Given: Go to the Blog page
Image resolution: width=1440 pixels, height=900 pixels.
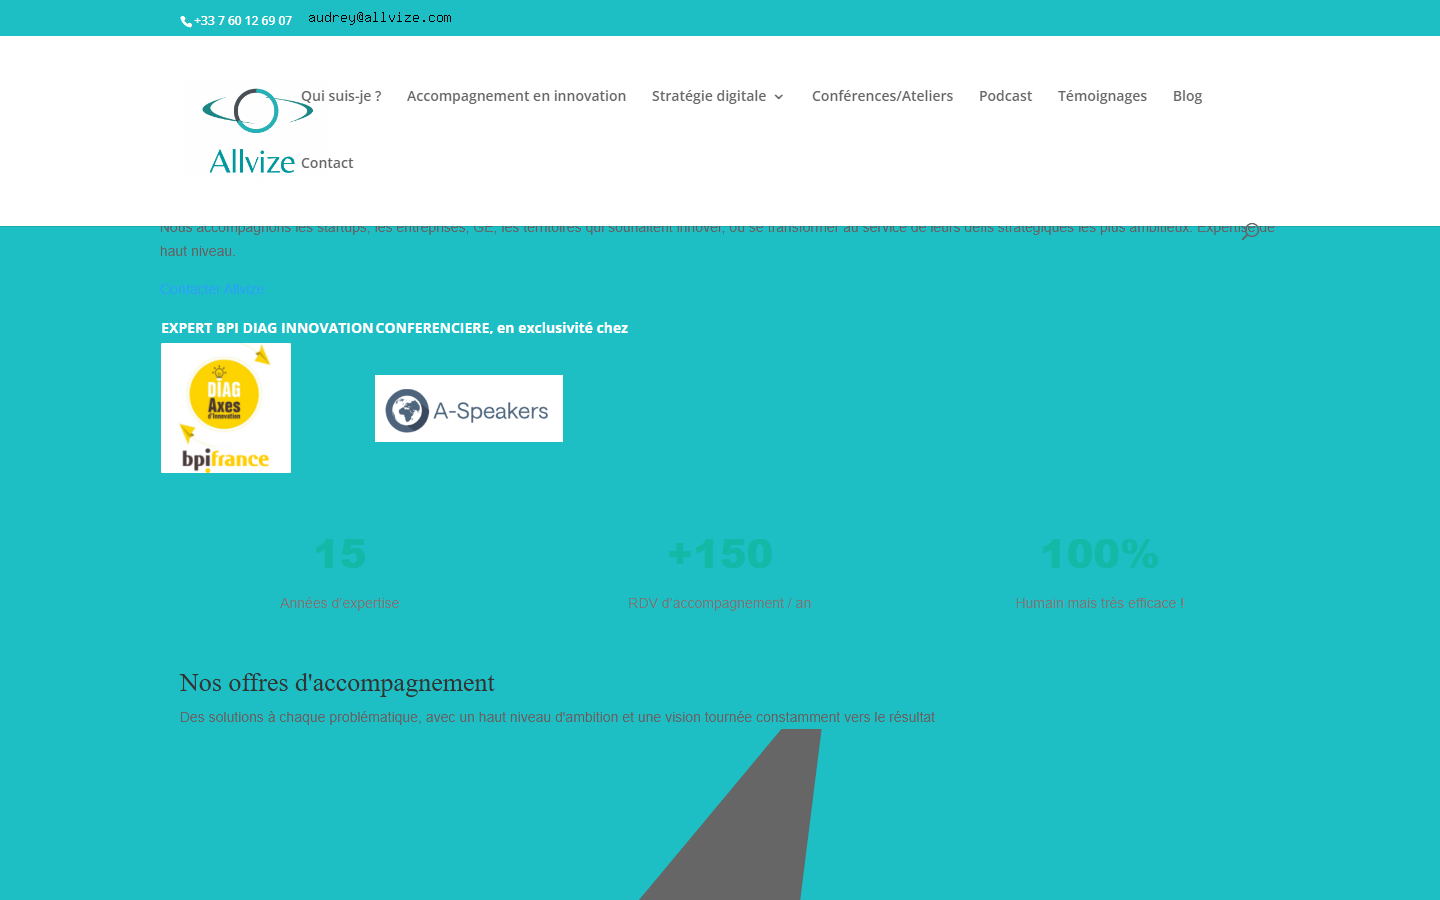Looking at the screenshot, I should point(1187,96).
